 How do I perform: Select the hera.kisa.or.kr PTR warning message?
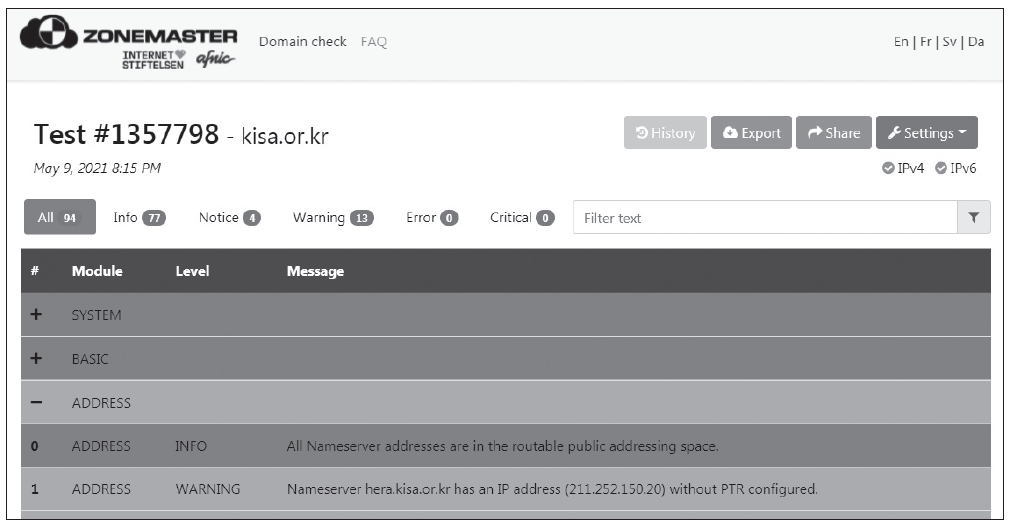tap(552, 489)
